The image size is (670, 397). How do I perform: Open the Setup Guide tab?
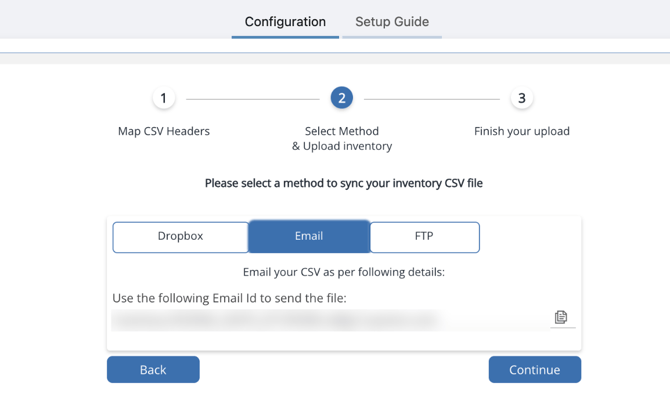(392, 21)
